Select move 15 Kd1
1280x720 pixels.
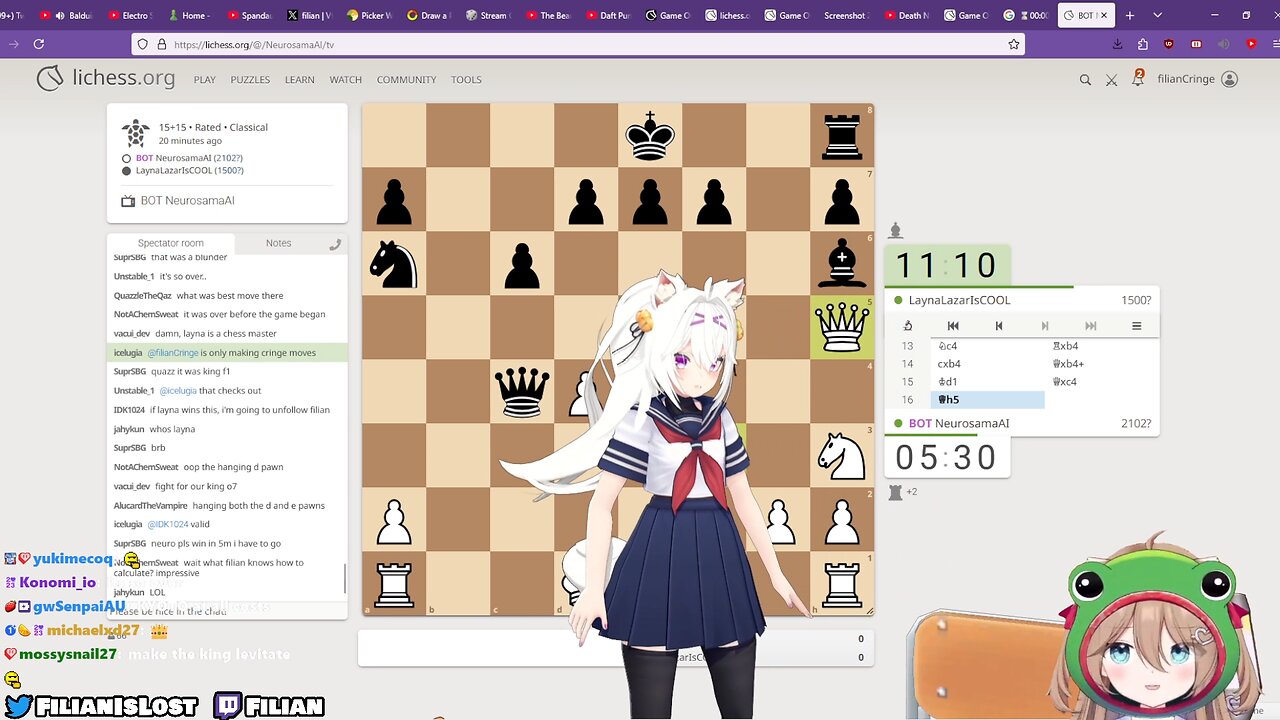(x=987, y=382)
